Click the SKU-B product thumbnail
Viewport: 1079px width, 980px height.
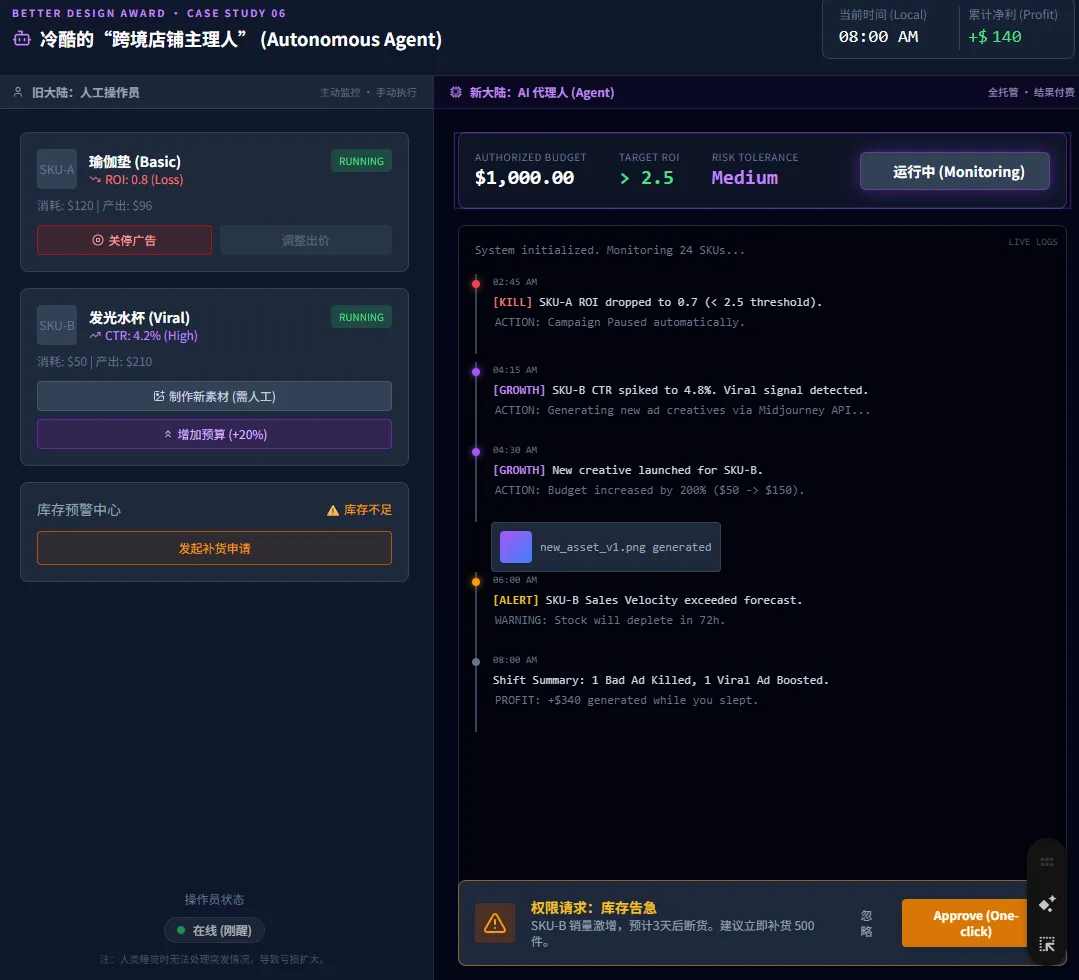click(57, 325)
